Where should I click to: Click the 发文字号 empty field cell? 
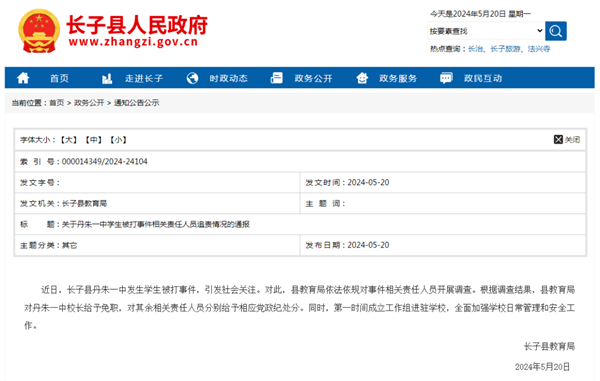point(157,182)
